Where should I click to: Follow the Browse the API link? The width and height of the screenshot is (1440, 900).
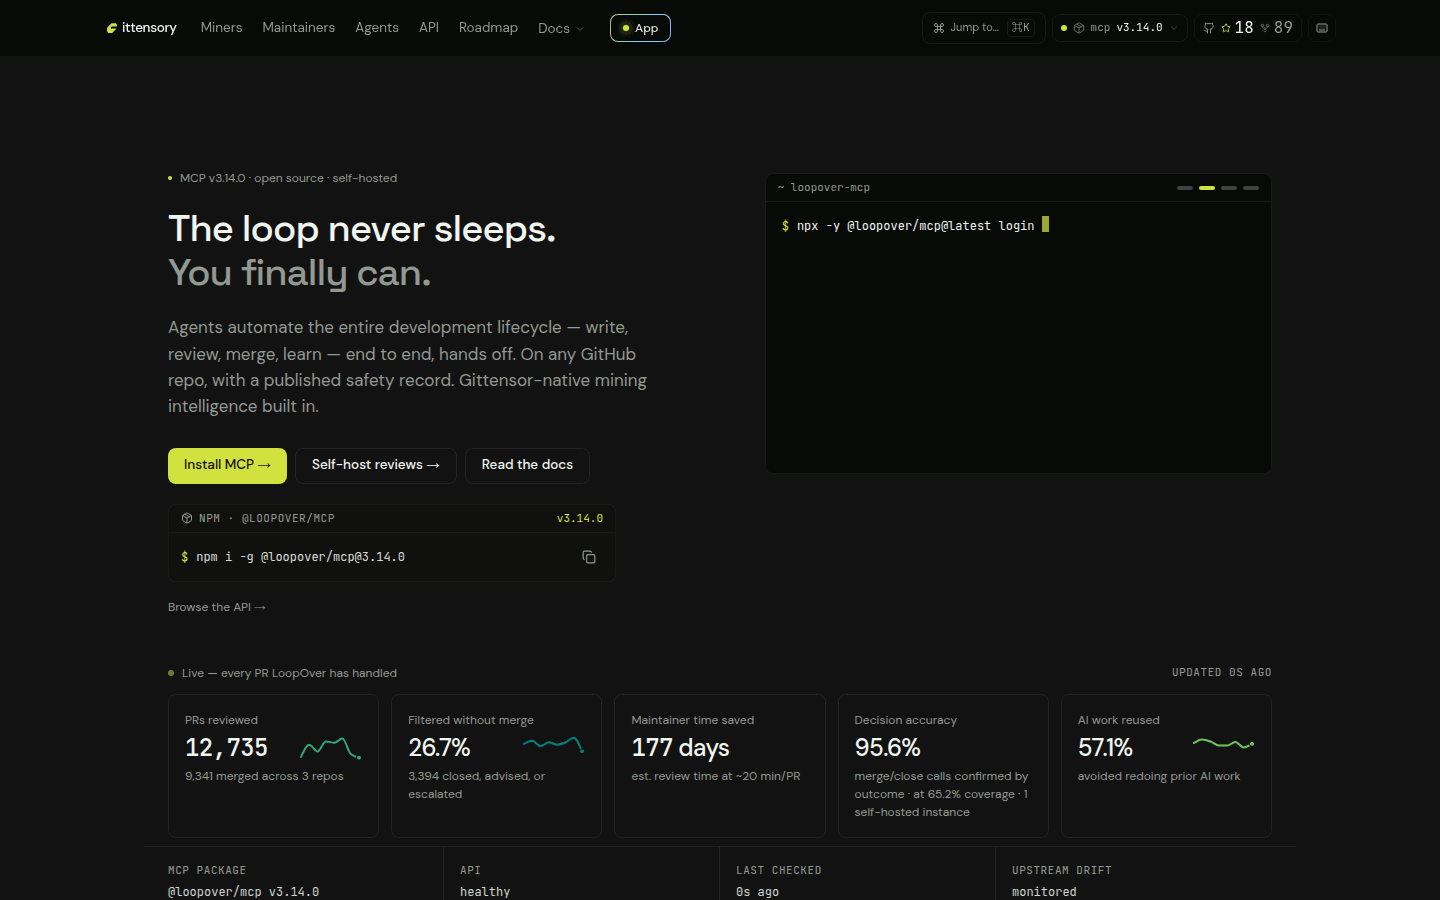[x=217, y=607]
